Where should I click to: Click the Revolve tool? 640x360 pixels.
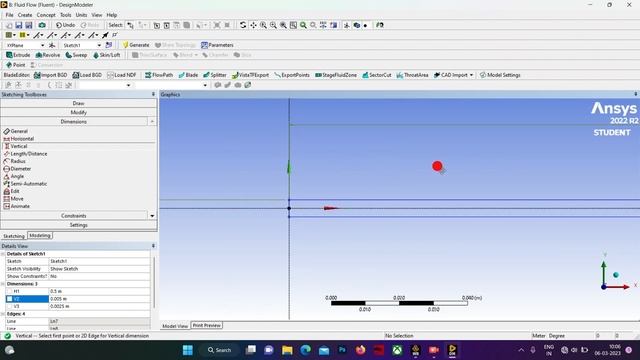(48, 55)
